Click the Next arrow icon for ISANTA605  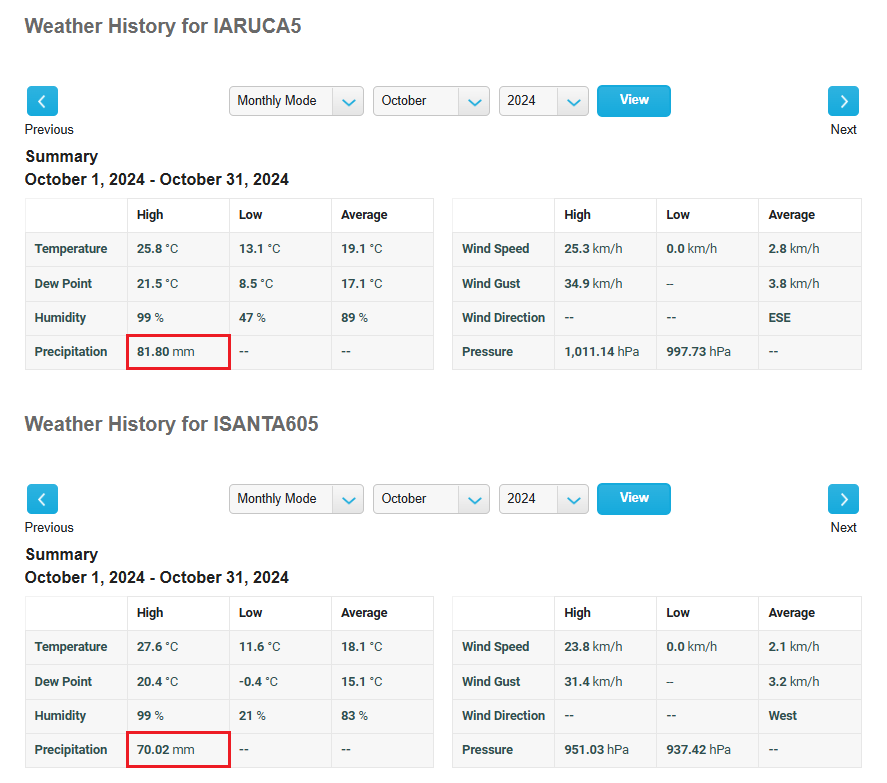[843, 499]
